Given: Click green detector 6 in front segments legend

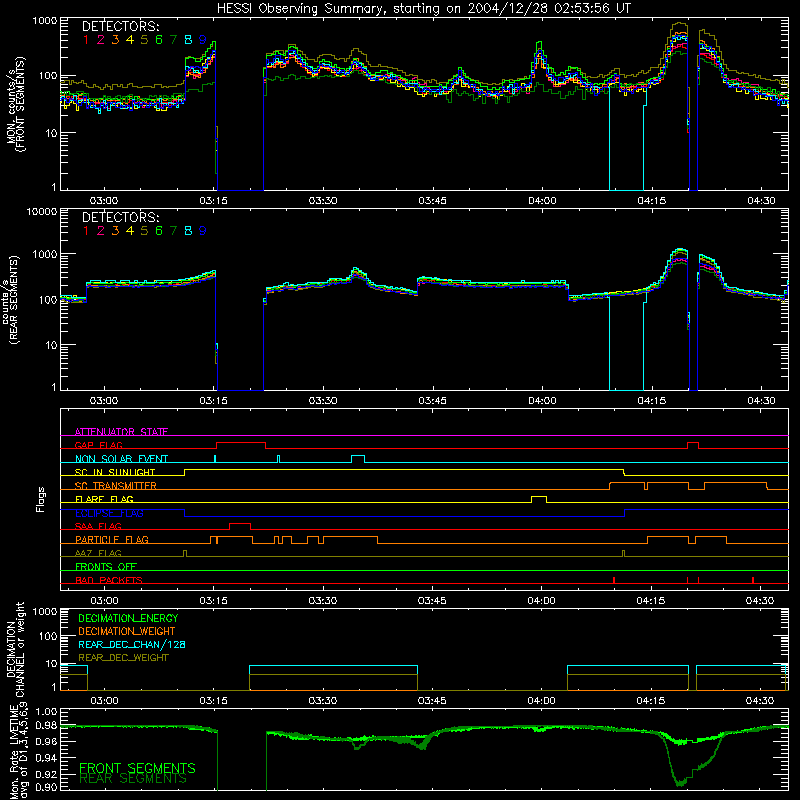Looking at the screenshot, I should pos(159,40).
